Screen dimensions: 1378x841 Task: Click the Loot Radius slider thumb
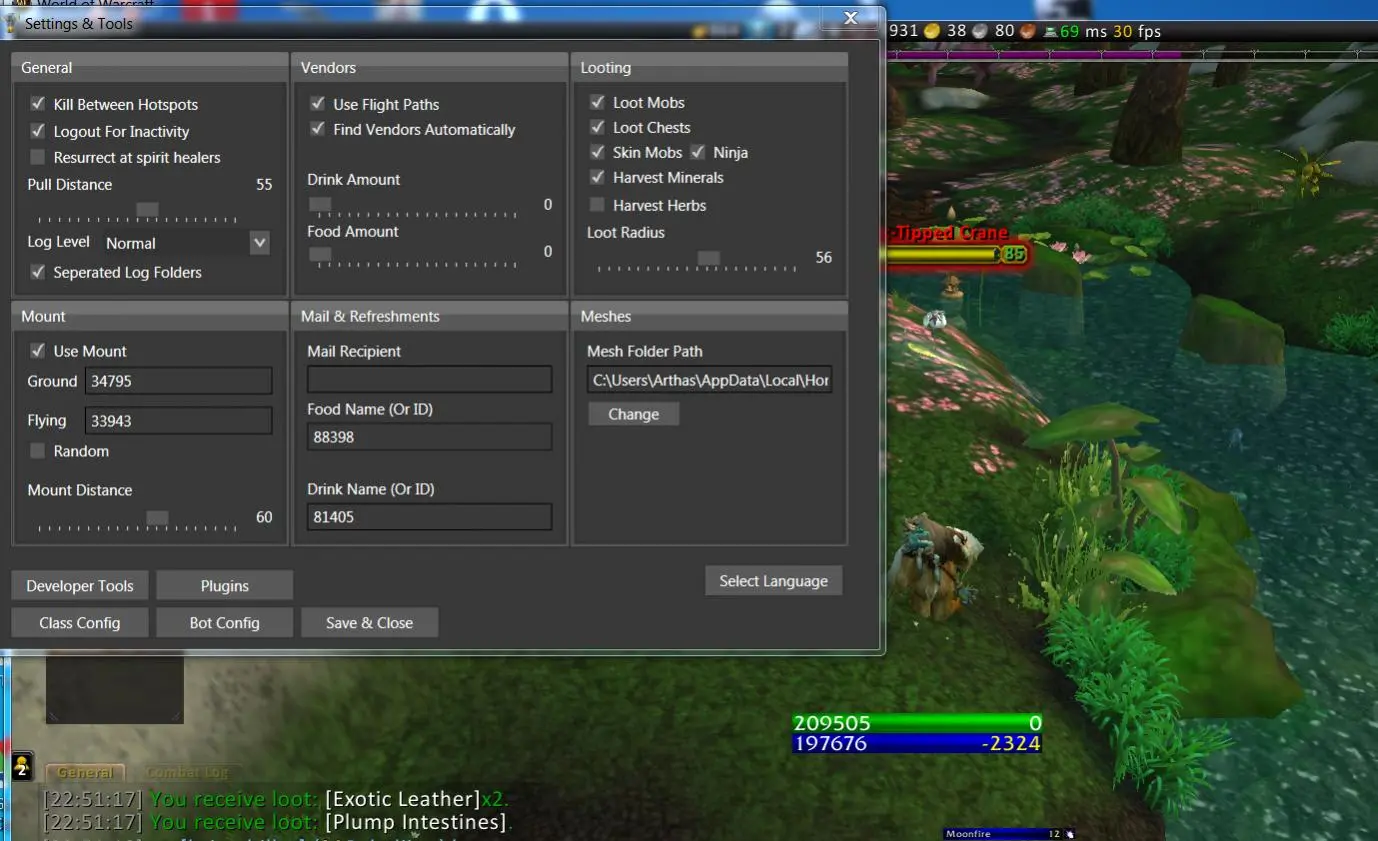click(x=708, y=258)
